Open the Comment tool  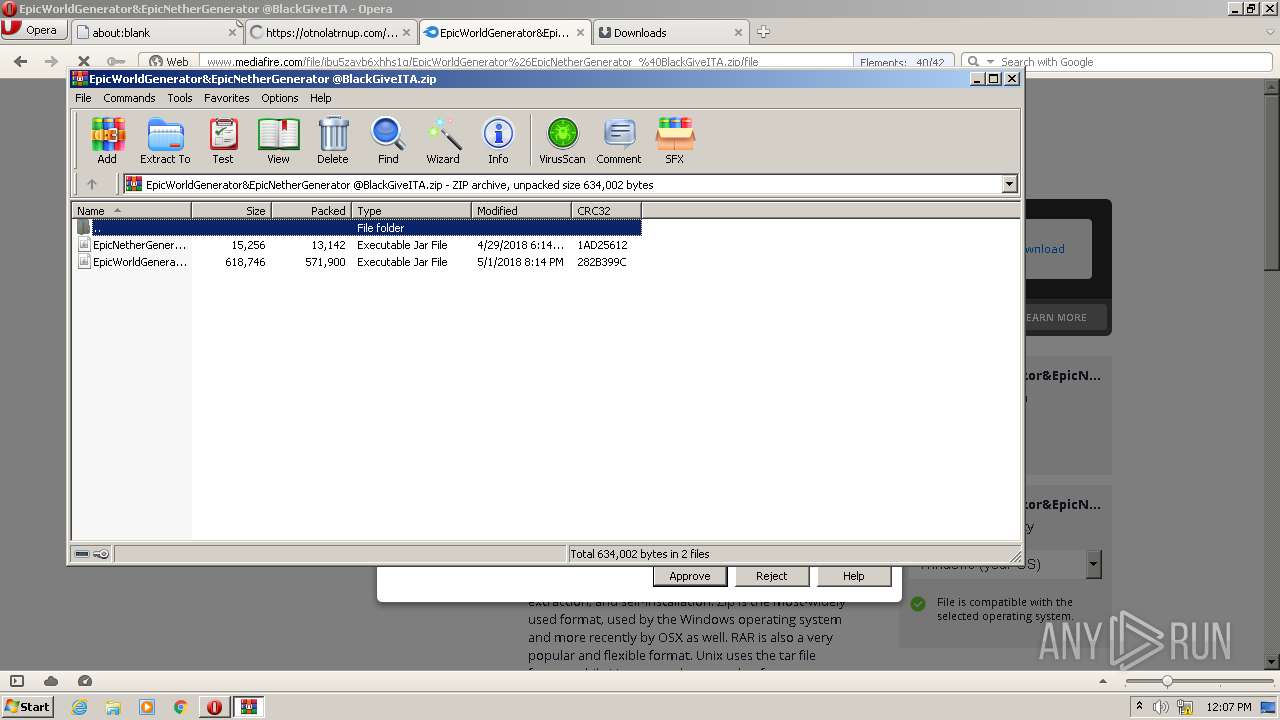619,140
